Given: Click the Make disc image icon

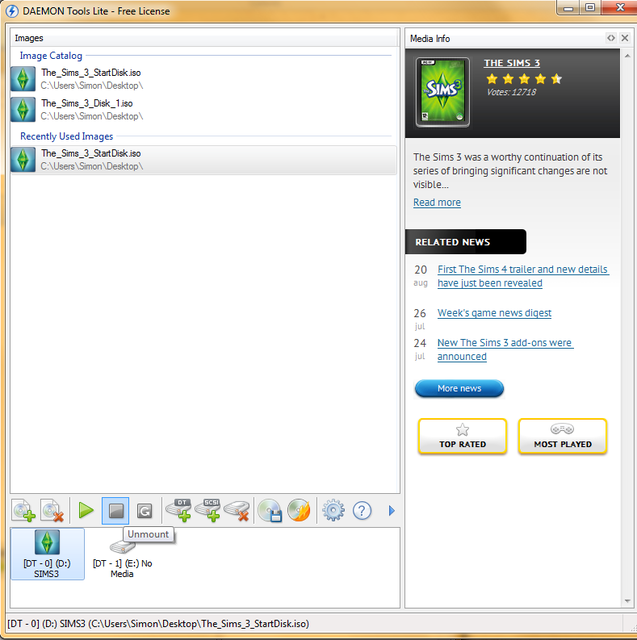Looking at the screenshot, I should pyautogui.click(x=270, y=510).
